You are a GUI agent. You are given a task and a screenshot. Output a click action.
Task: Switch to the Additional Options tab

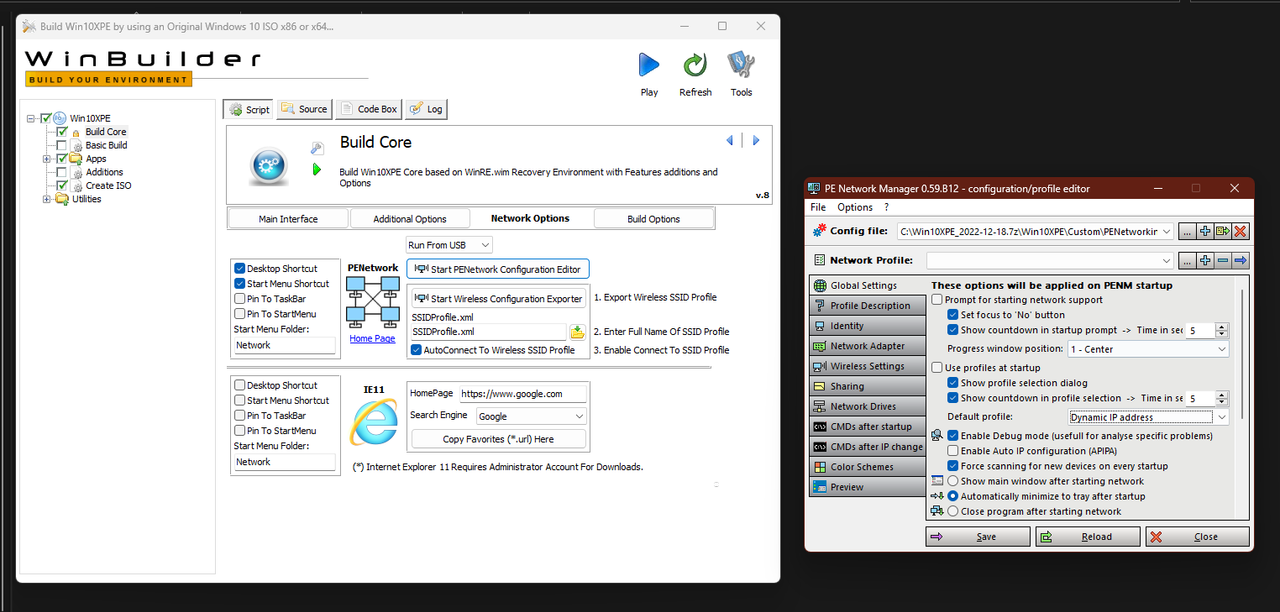tap(410, 219)
